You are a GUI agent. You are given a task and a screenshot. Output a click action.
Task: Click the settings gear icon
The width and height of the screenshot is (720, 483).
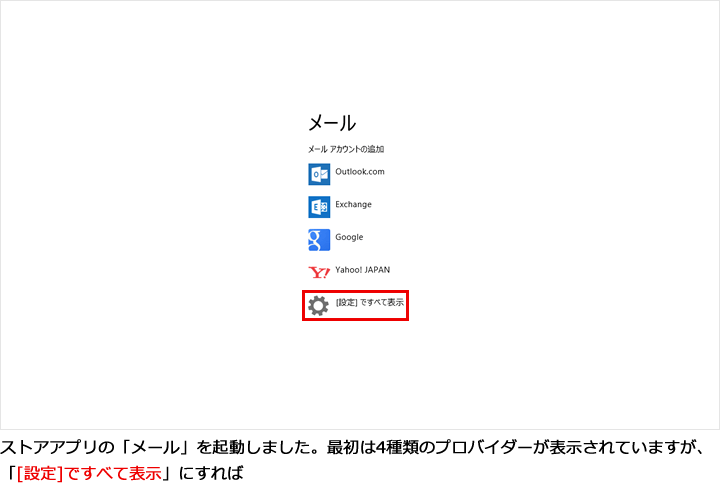pyautogui.click(x=318, y=305)
